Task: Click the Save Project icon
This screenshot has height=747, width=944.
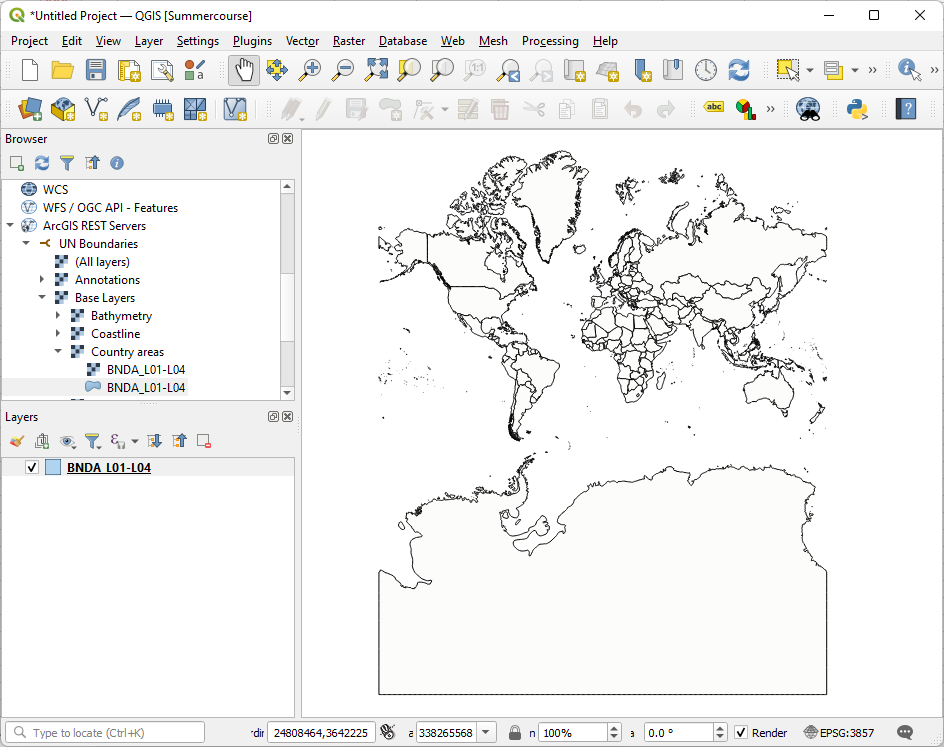Action: pyautogui.click(x=95, y=71)
